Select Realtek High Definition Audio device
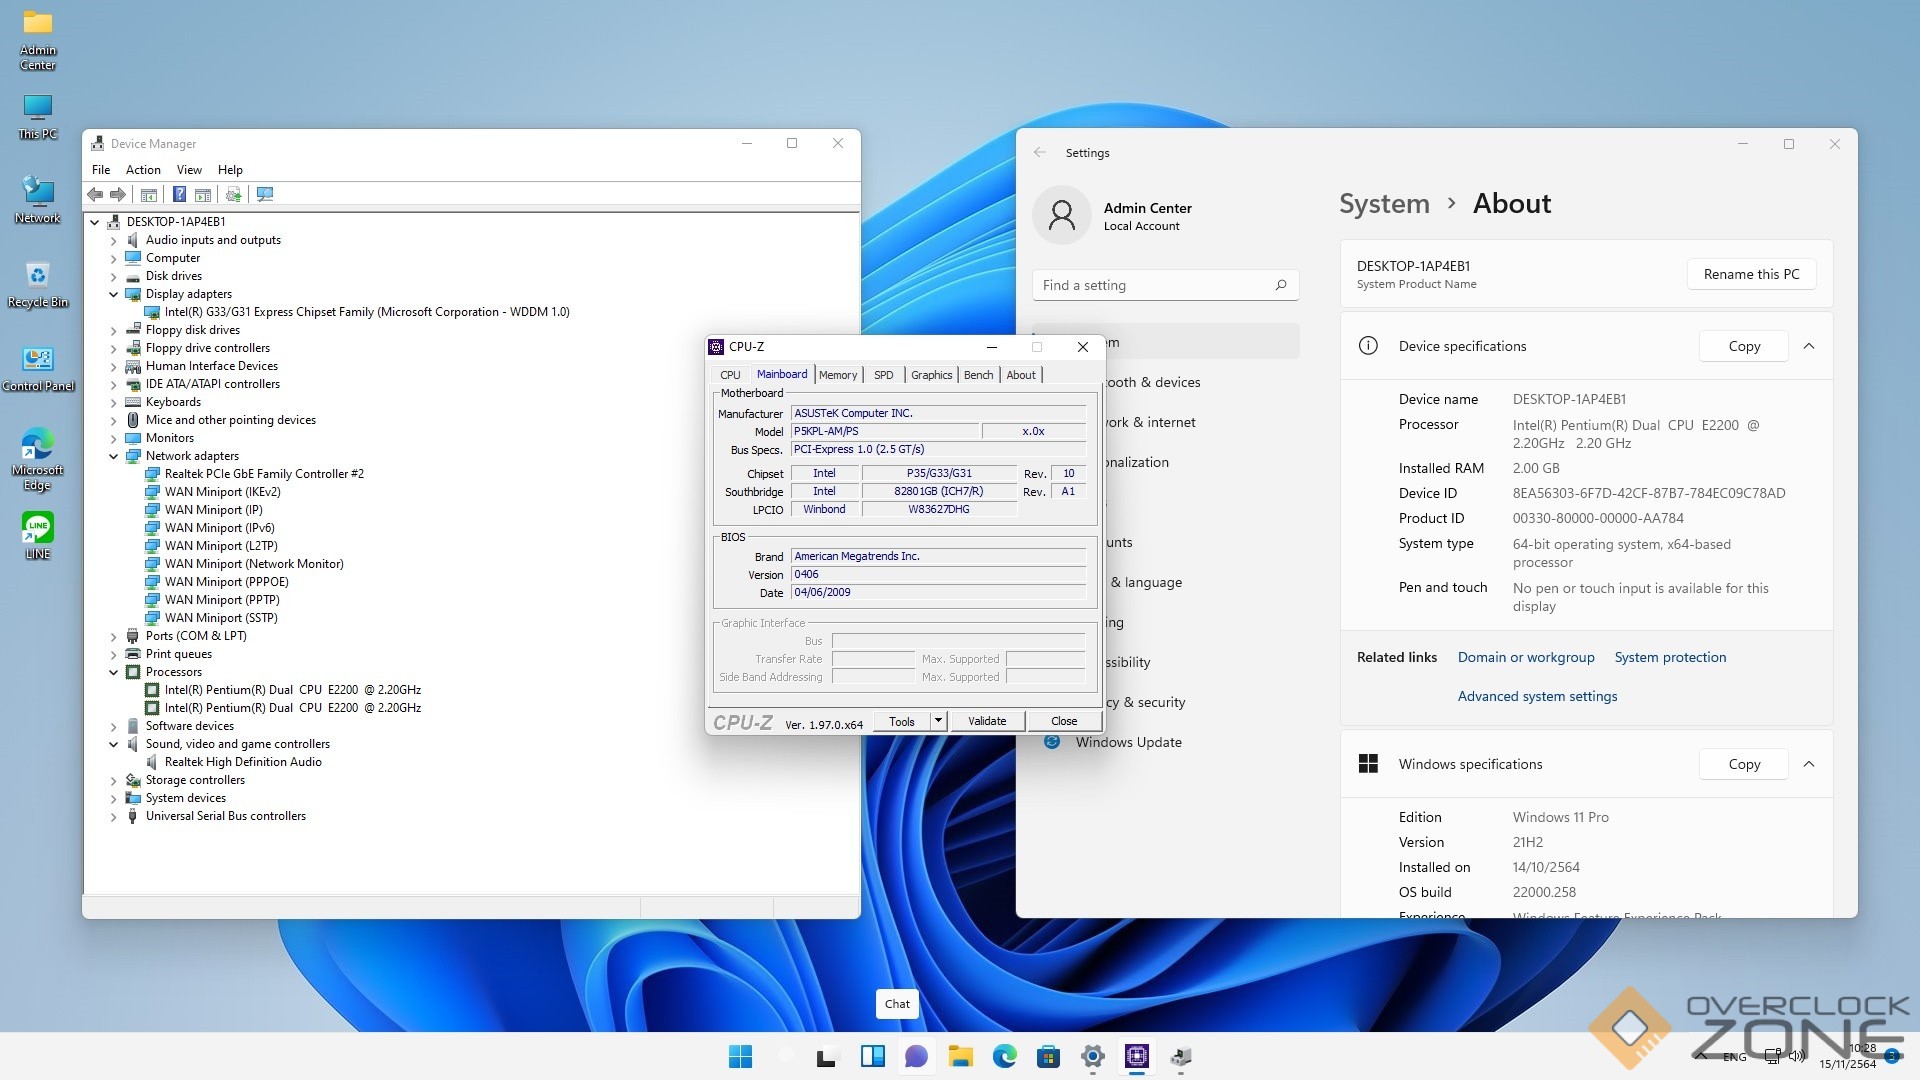The width and height of the screenshot is (1920, 1080). 242,762
